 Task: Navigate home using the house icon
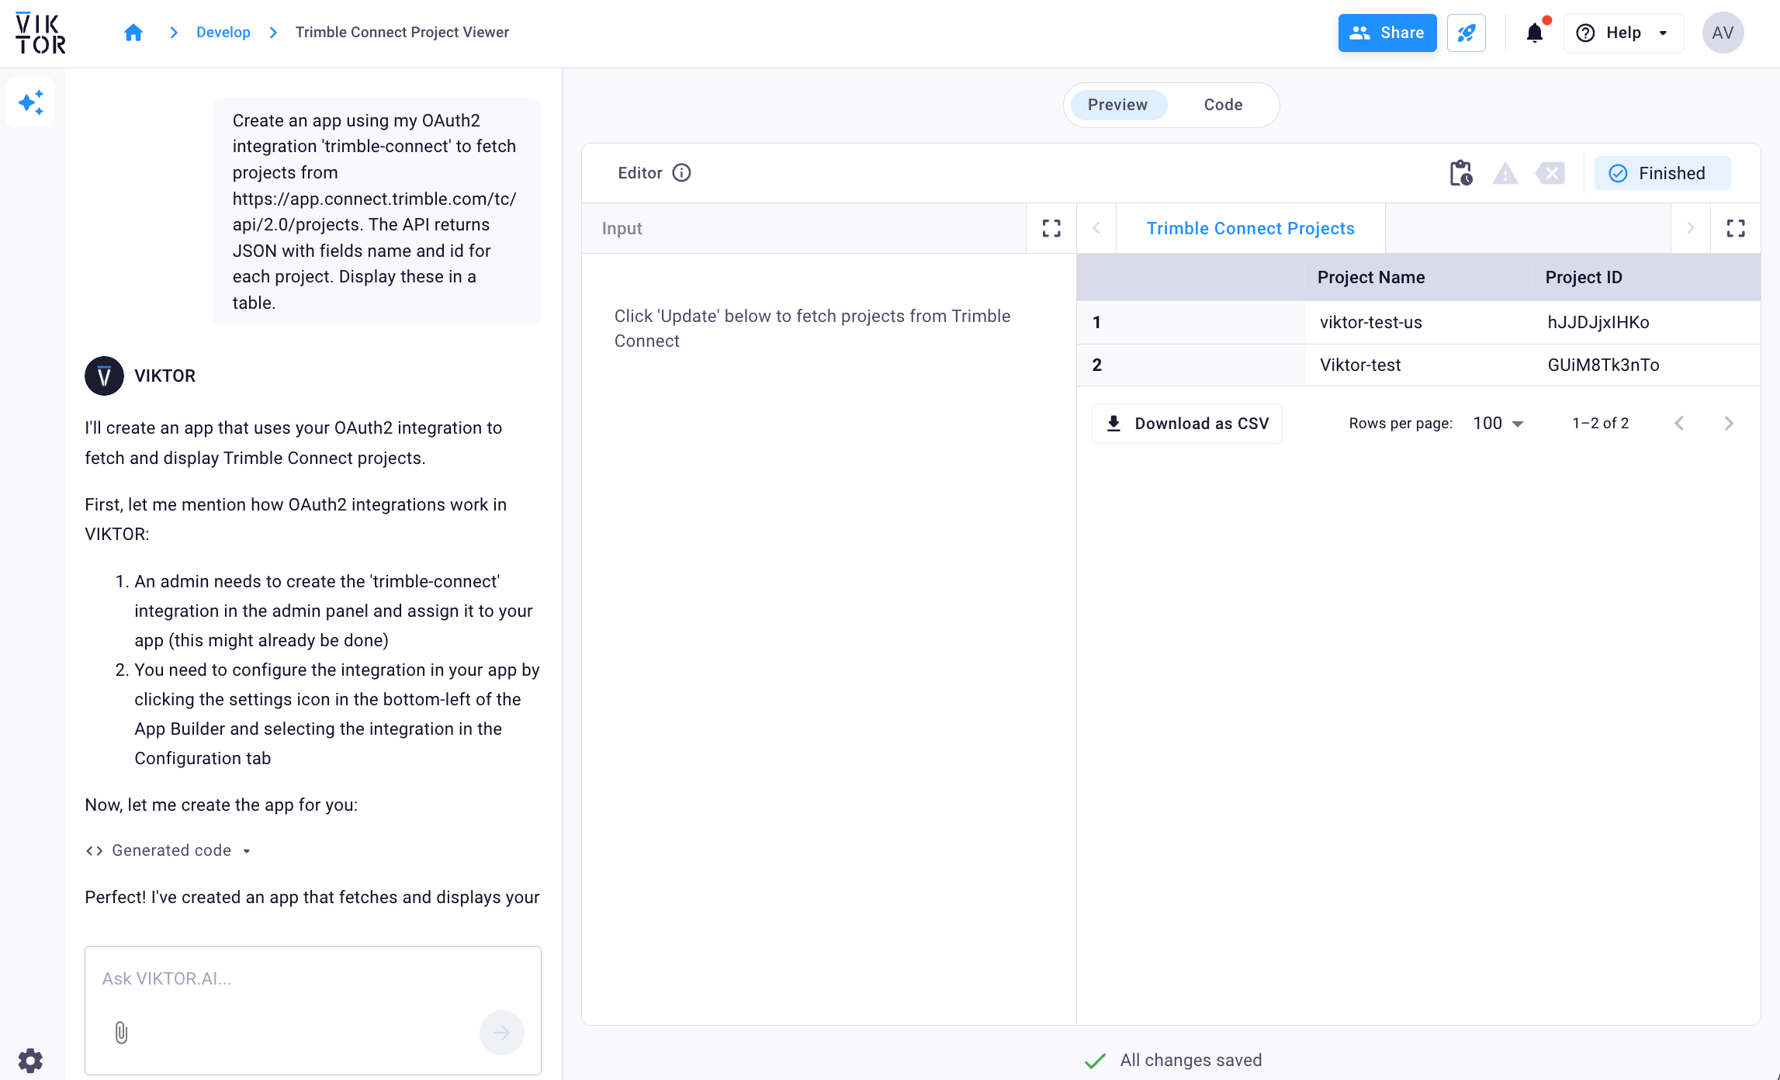click(133, 32)
